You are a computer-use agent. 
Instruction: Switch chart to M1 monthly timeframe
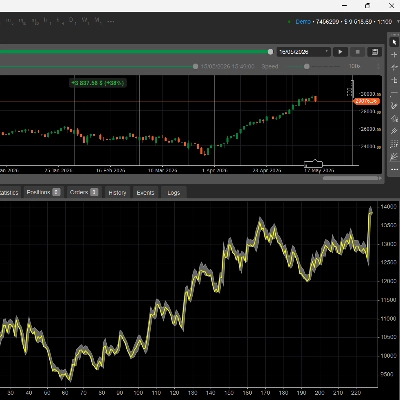[98, 21]
